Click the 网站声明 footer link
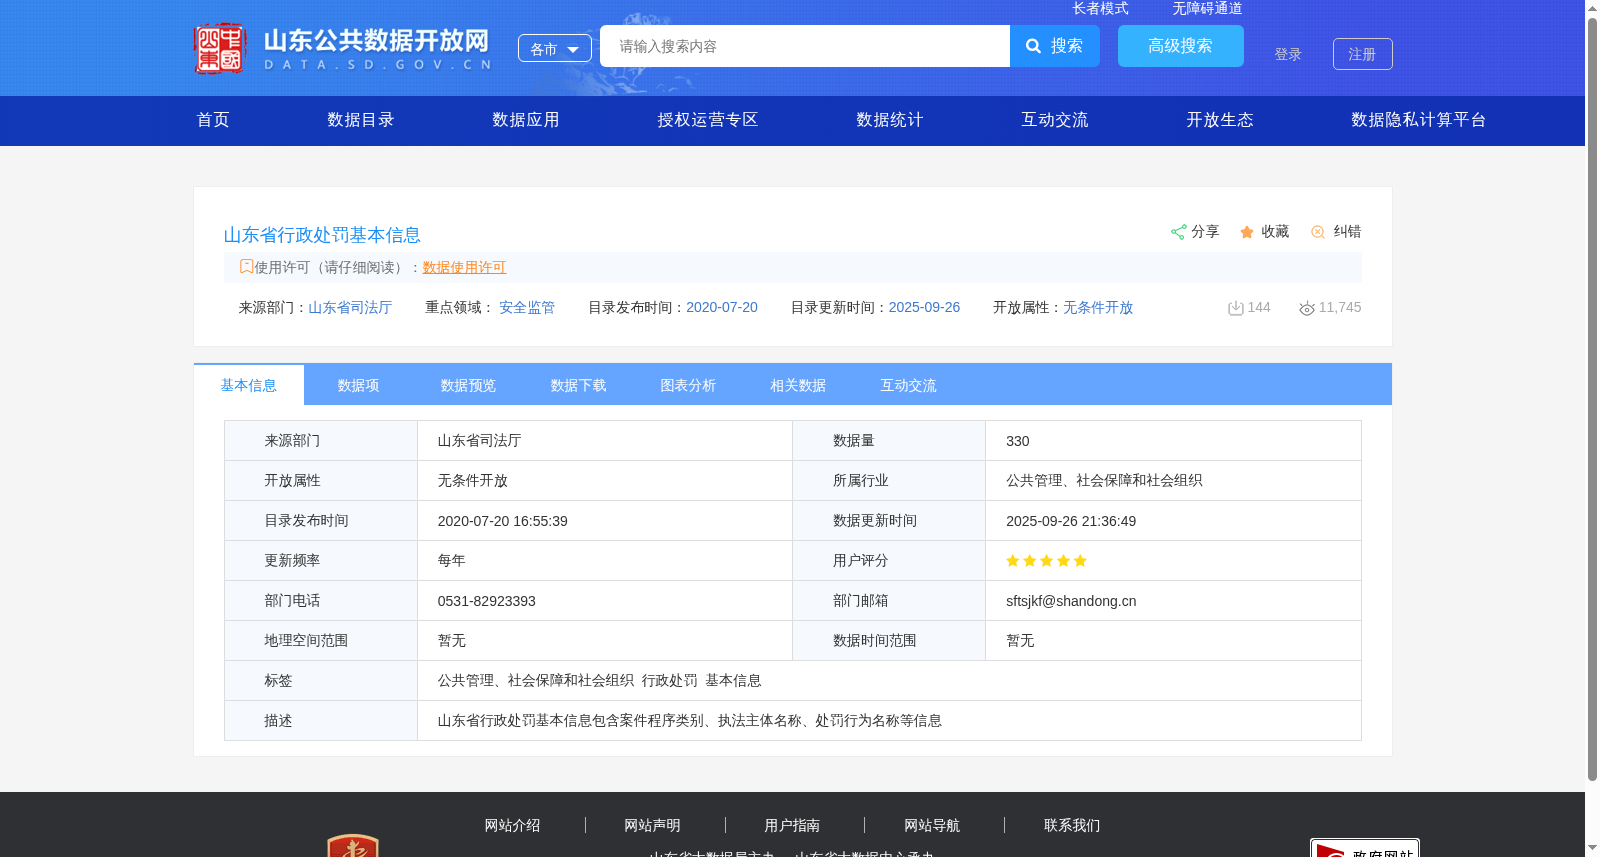Viewport: 1600px width, 857px height. pos(652,826)
